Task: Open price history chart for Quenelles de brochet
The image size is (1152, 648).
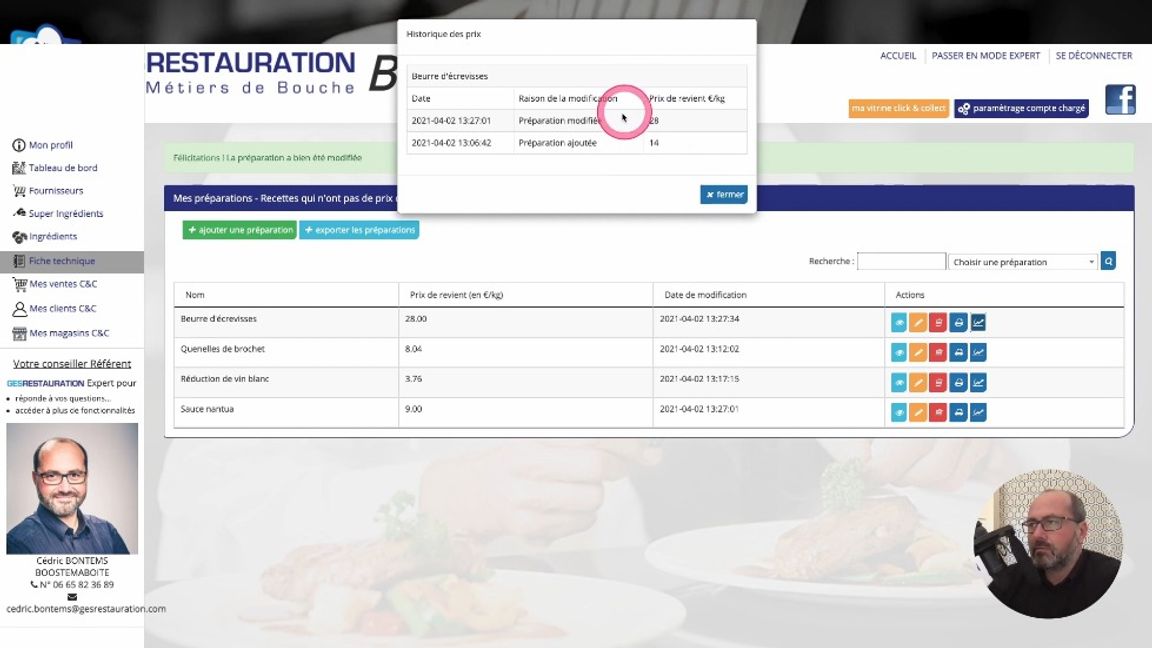Action: pyautogui.click(x=978, y=353)
